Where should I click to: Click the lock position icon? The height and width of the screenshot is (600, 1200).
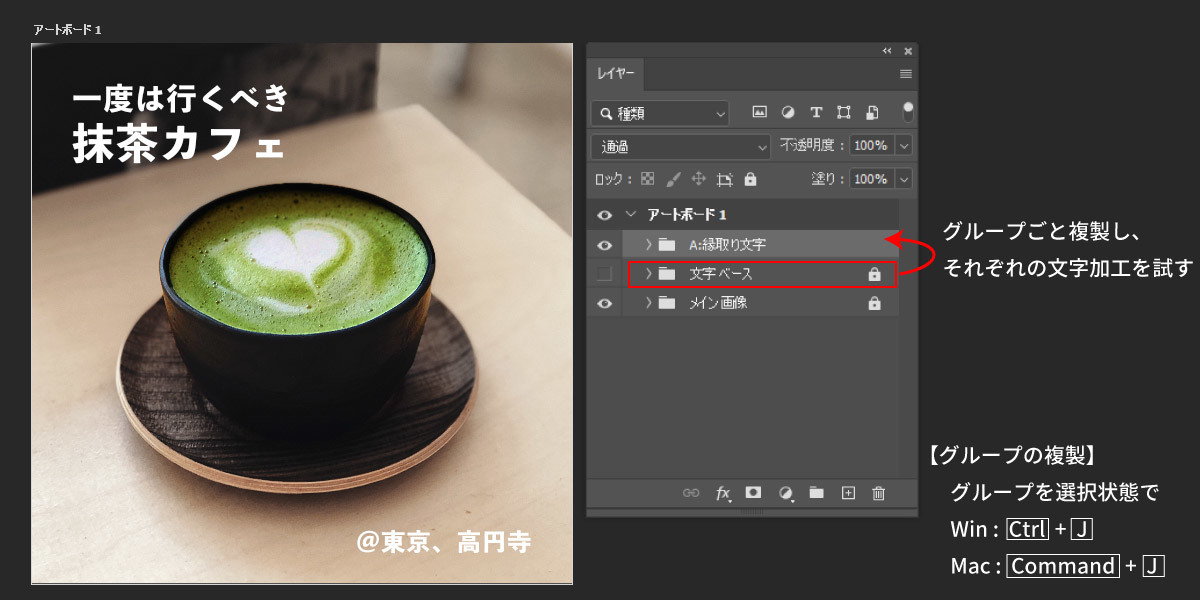[x=699, y=179]
